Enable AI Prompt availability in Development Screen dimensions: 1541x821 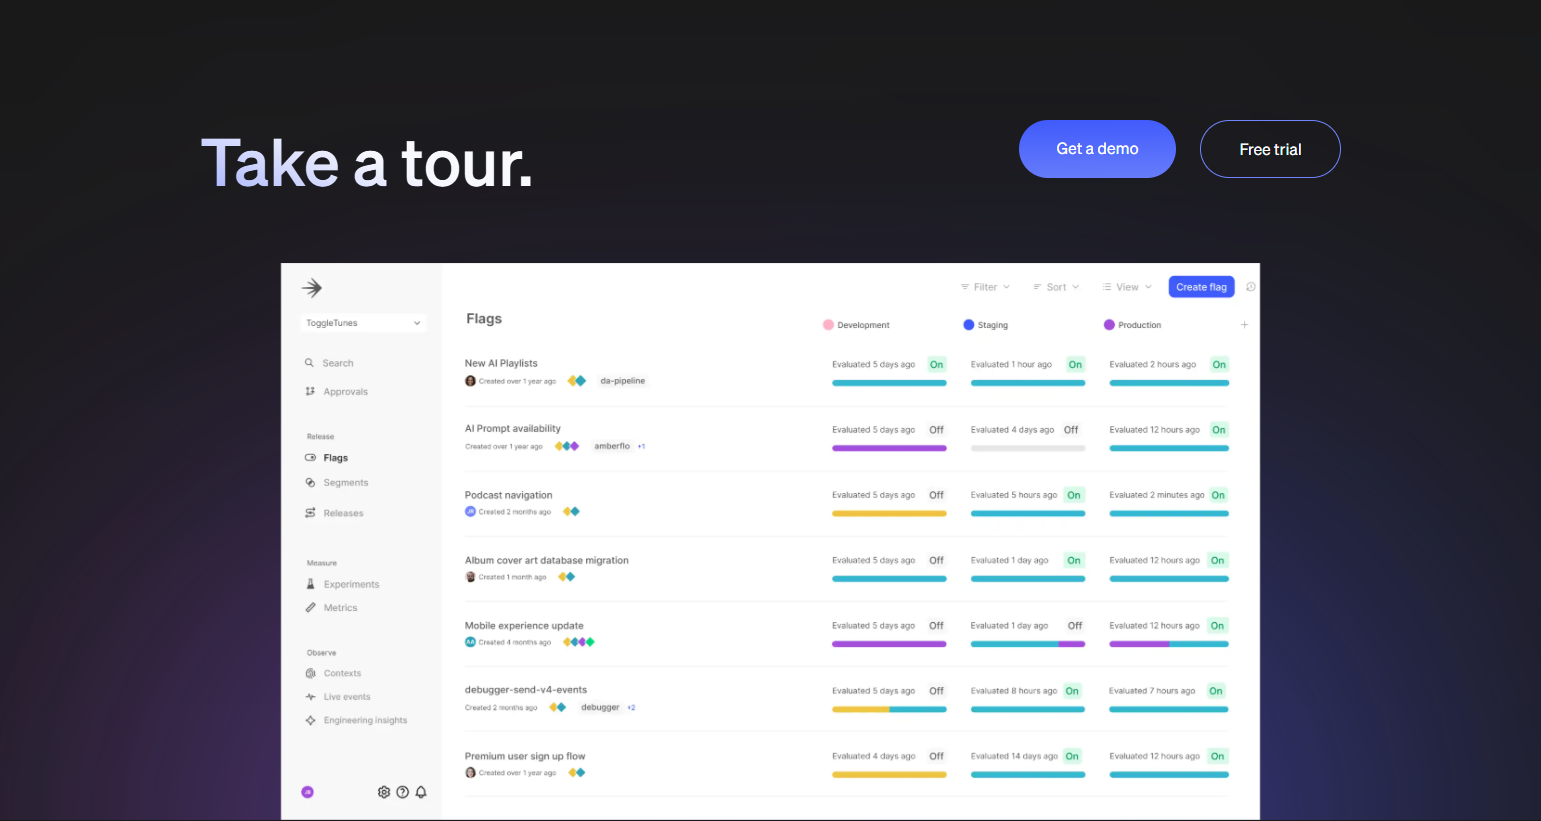tap(936, 429)
